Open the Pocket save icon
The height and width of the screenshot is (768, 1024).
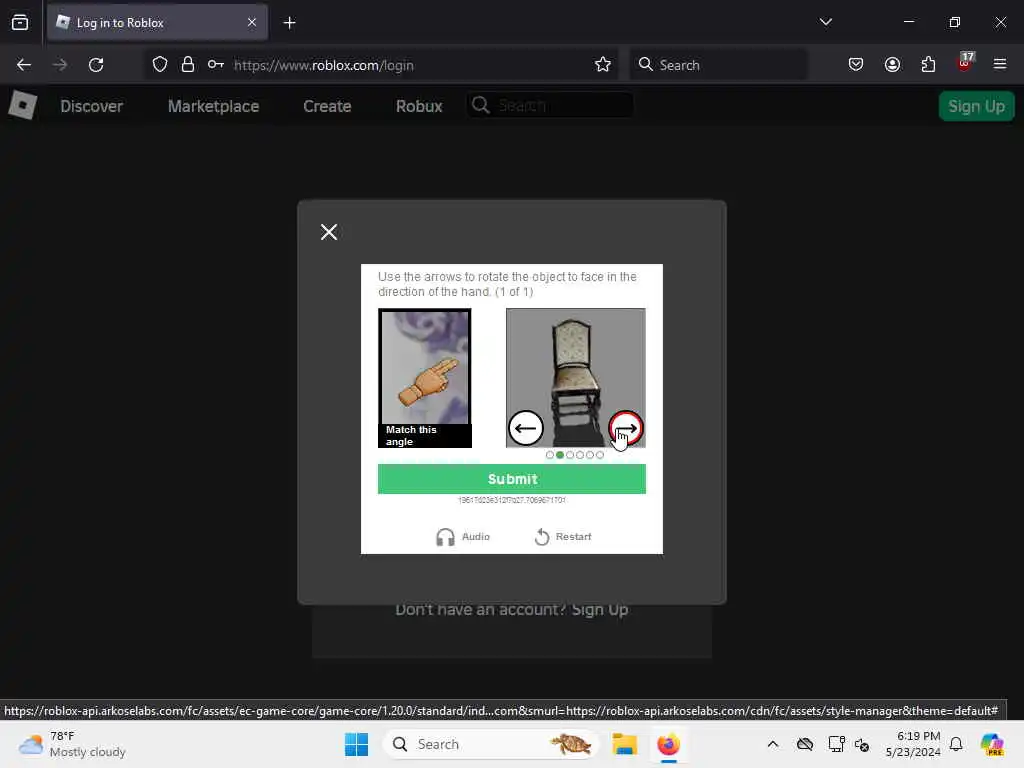point(856,65)
